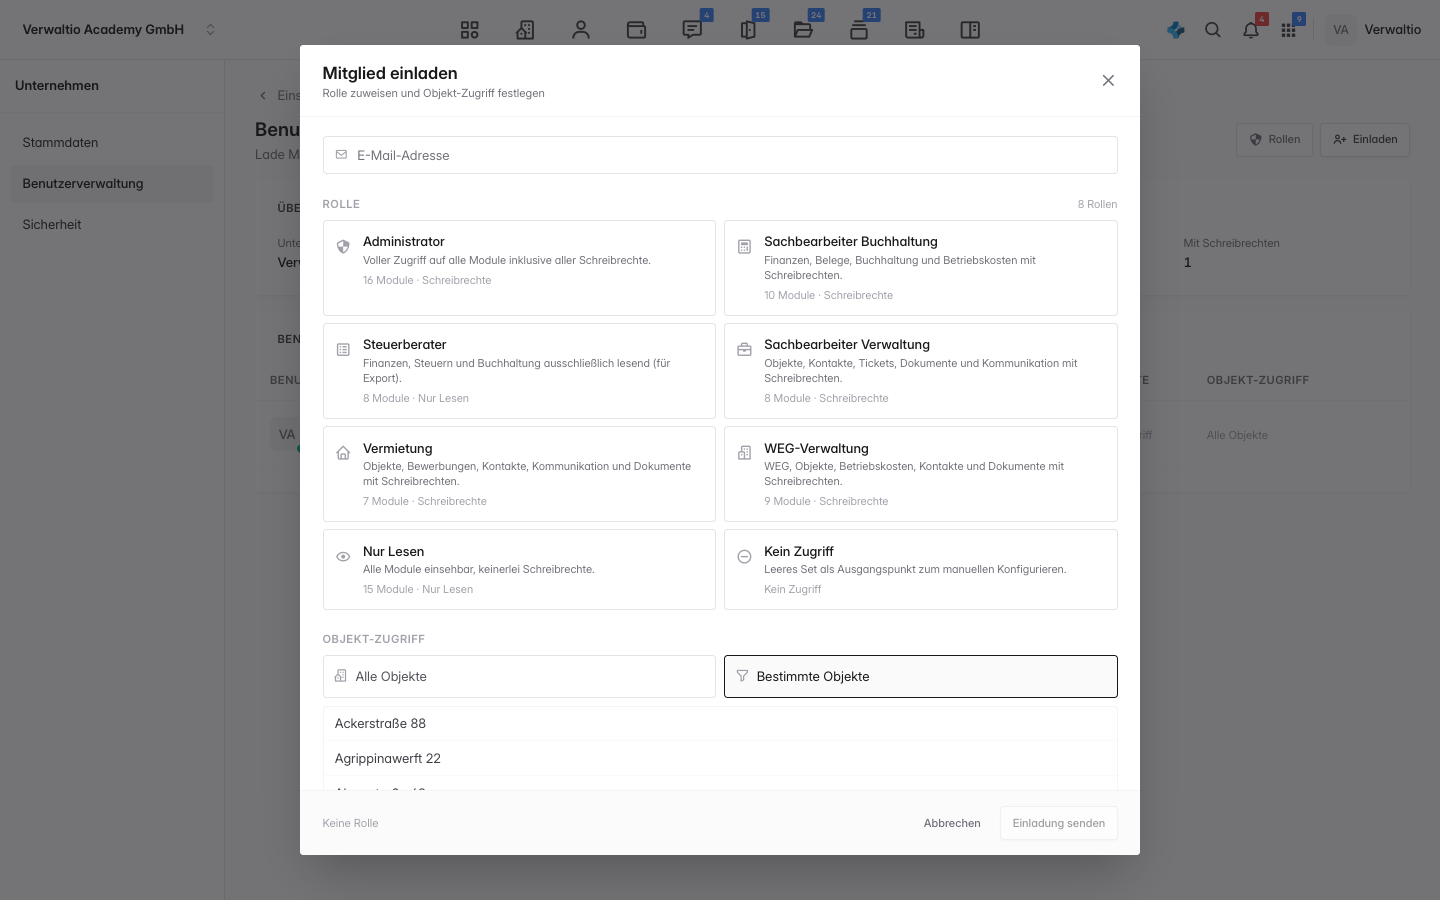Image resolution: width=1440 pixels, height=900 pixels.
Task: Select Agrippinawerft 22 in the object list
Action: click(720, 759)
